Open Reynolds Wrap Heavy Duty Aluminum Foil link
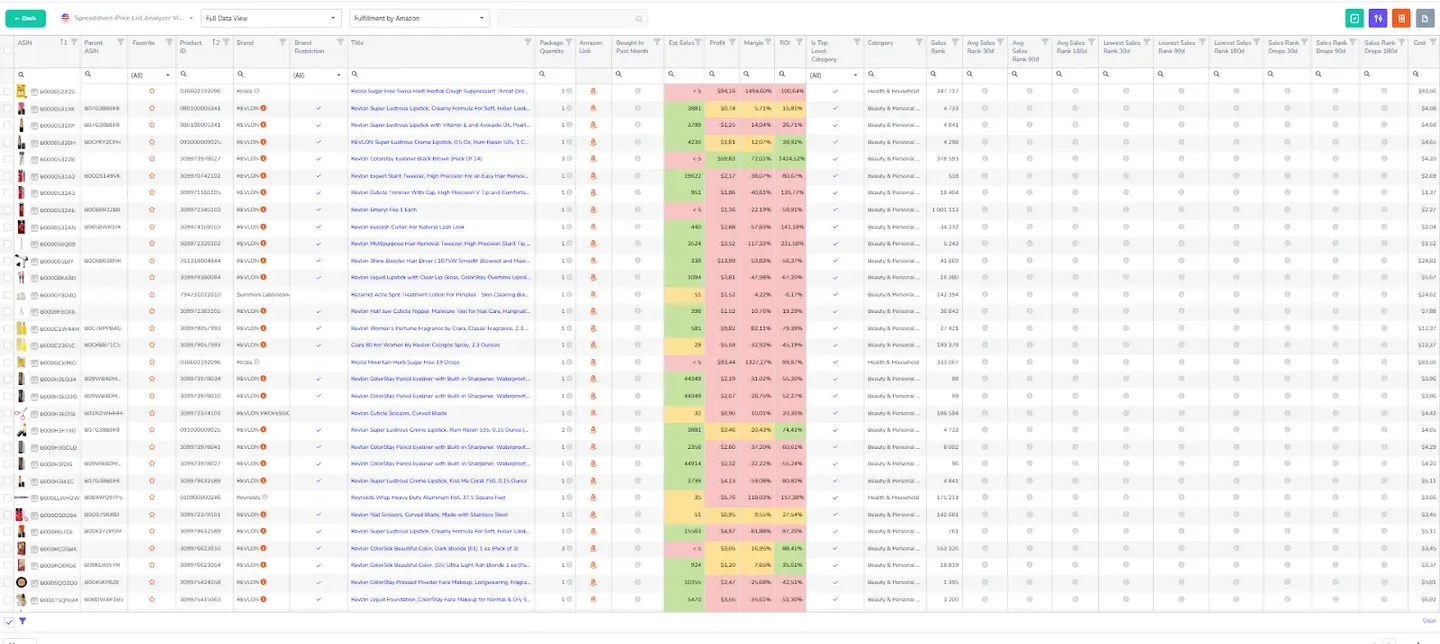1440x644 pixels. pyautogui.click(x=428, y=497)
